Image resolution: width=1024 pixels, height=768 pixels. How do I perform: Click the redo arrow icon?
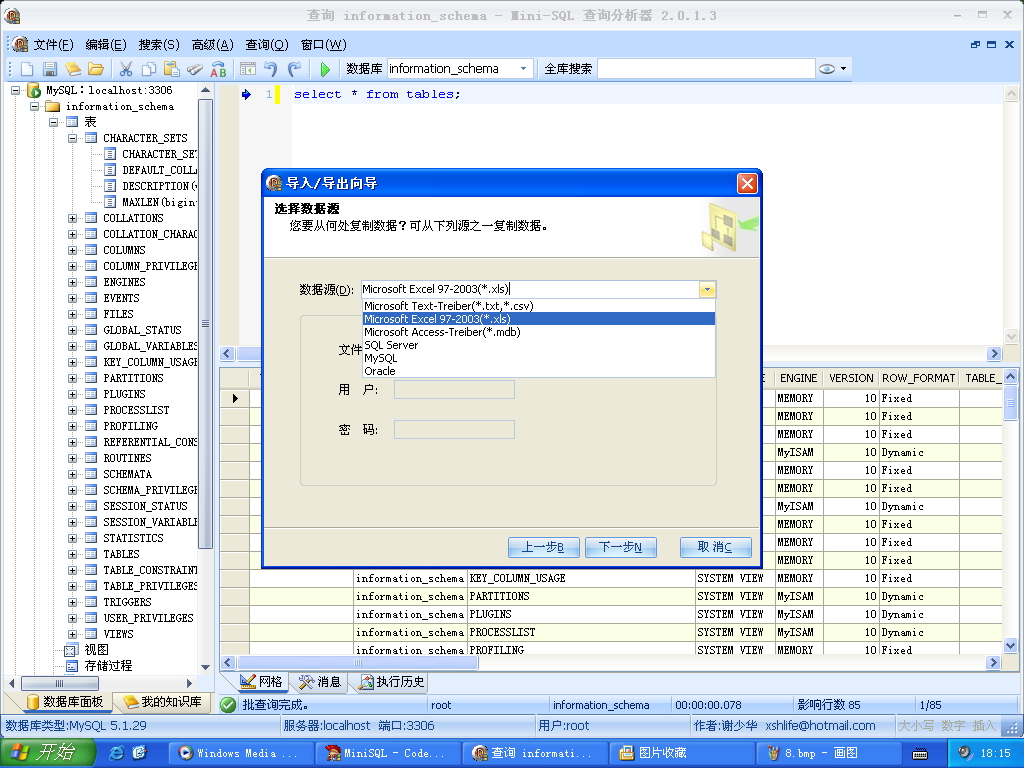pyautogui.click(x=295, y=69)
